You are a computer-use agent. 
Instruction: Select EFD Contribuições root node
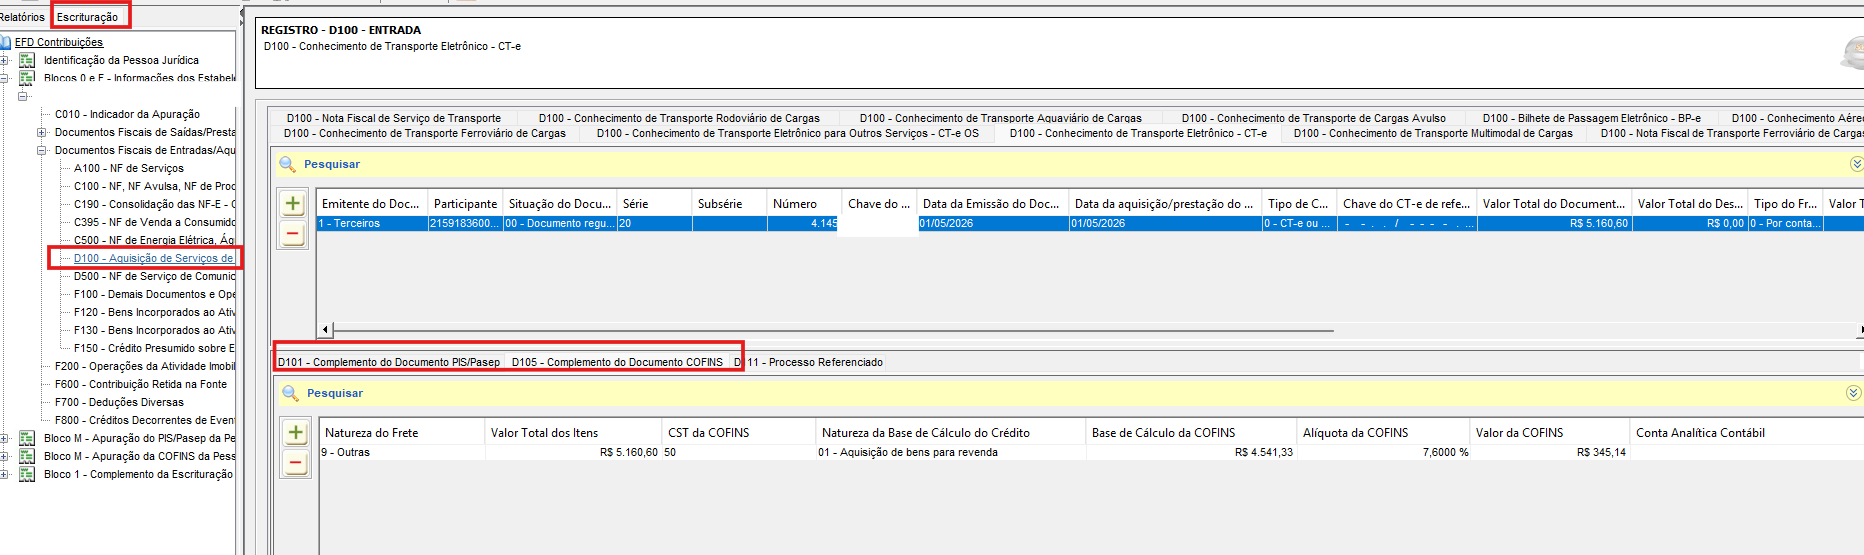coord(59,42)
